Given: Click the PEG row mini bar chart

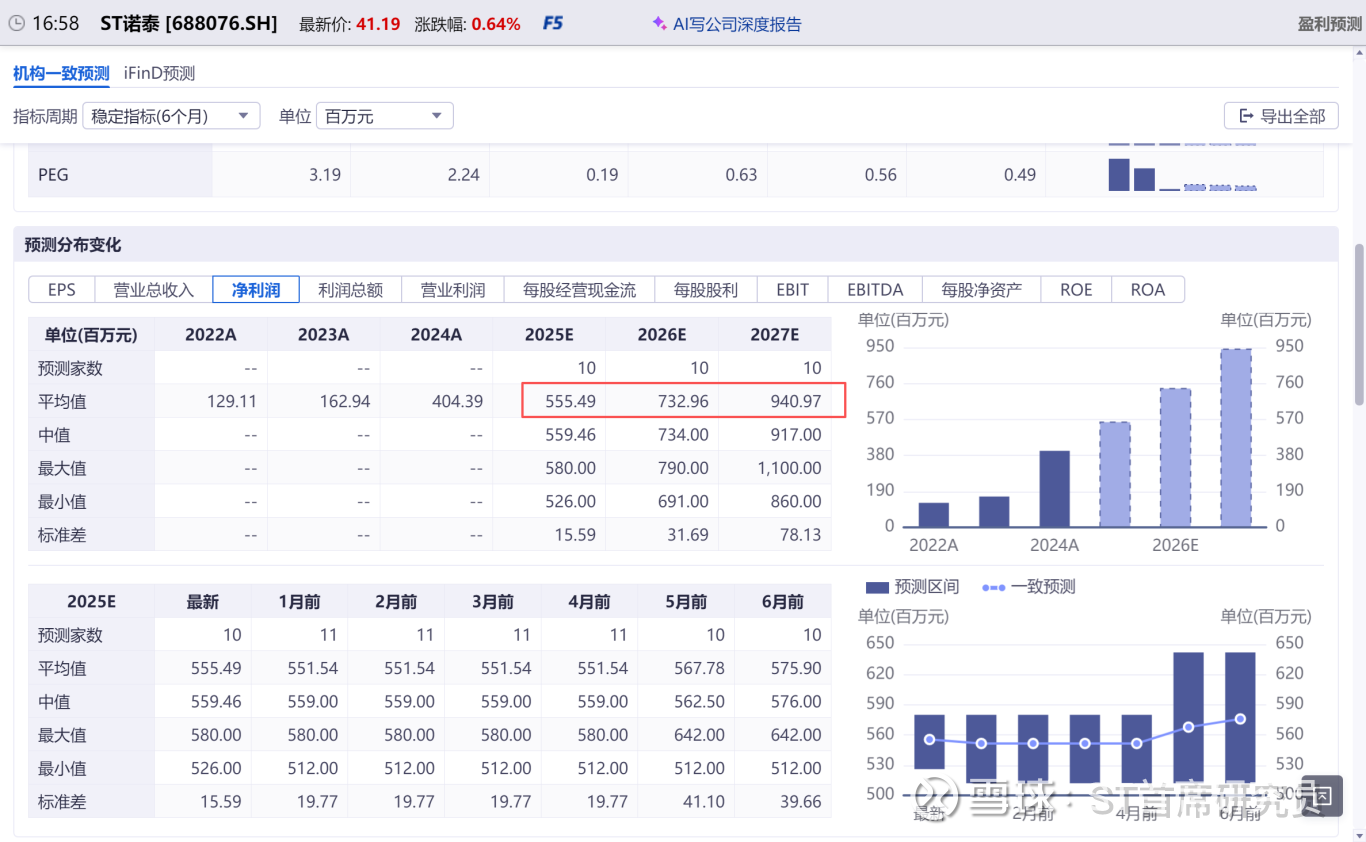Looking at the screenshot, I should point(1182,175).
